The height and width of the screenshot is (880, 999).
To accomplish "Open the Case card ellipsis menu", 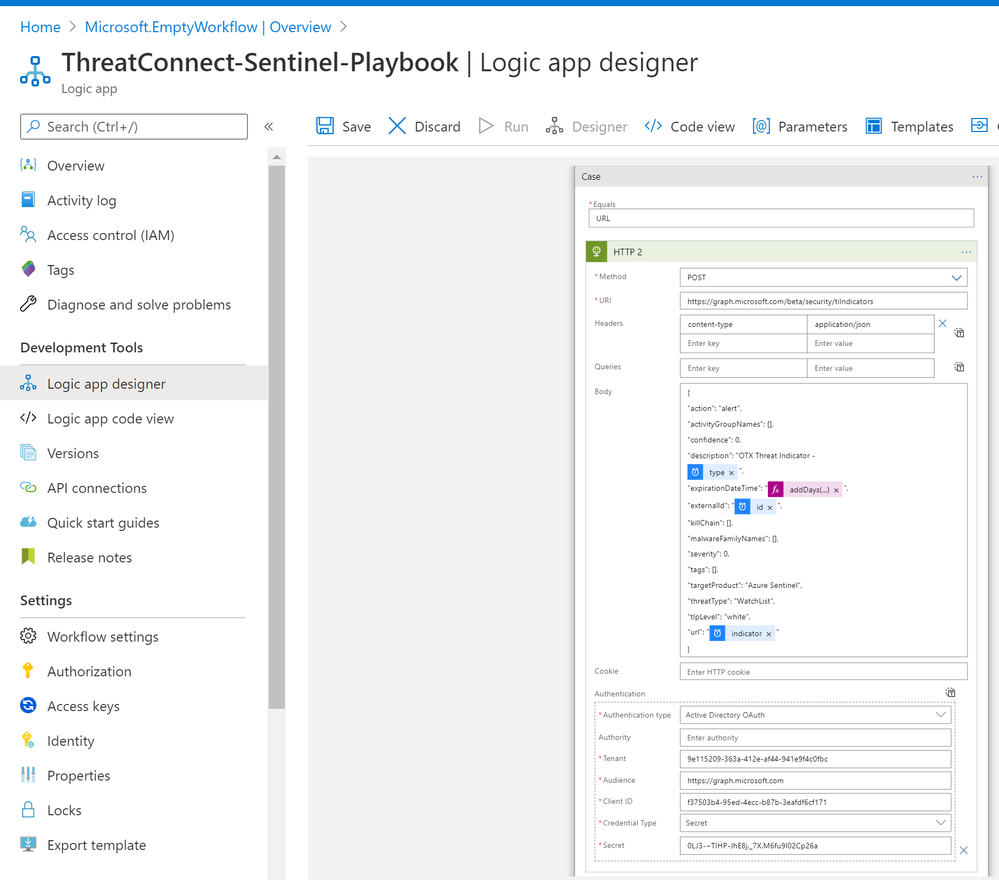I will coord(977,177).
